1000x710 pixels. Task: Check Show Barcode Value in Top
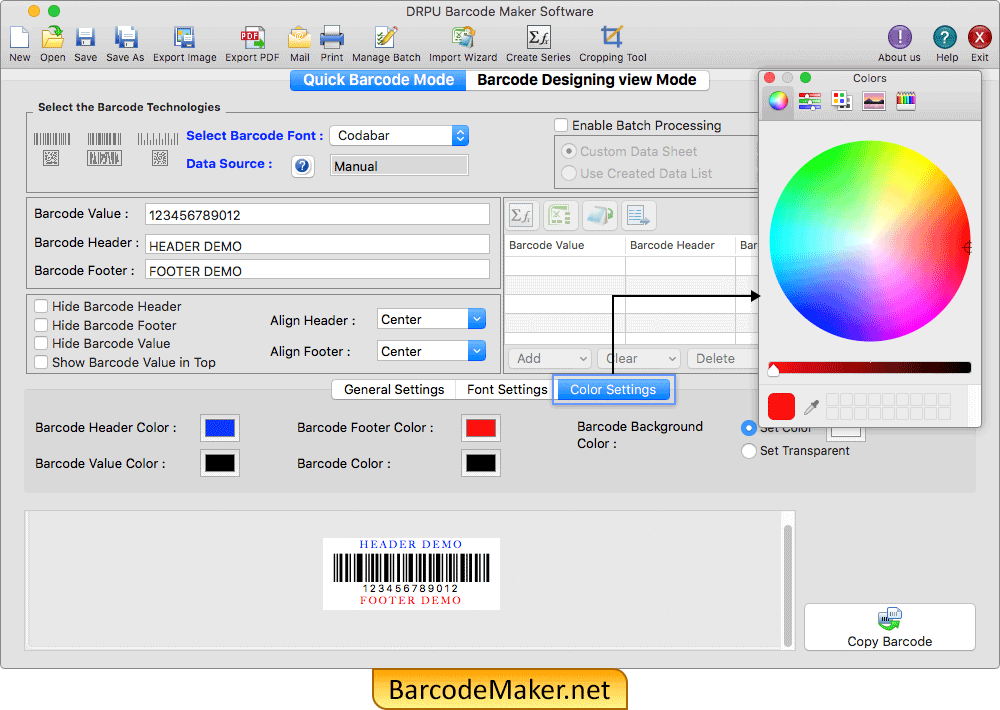41,362
